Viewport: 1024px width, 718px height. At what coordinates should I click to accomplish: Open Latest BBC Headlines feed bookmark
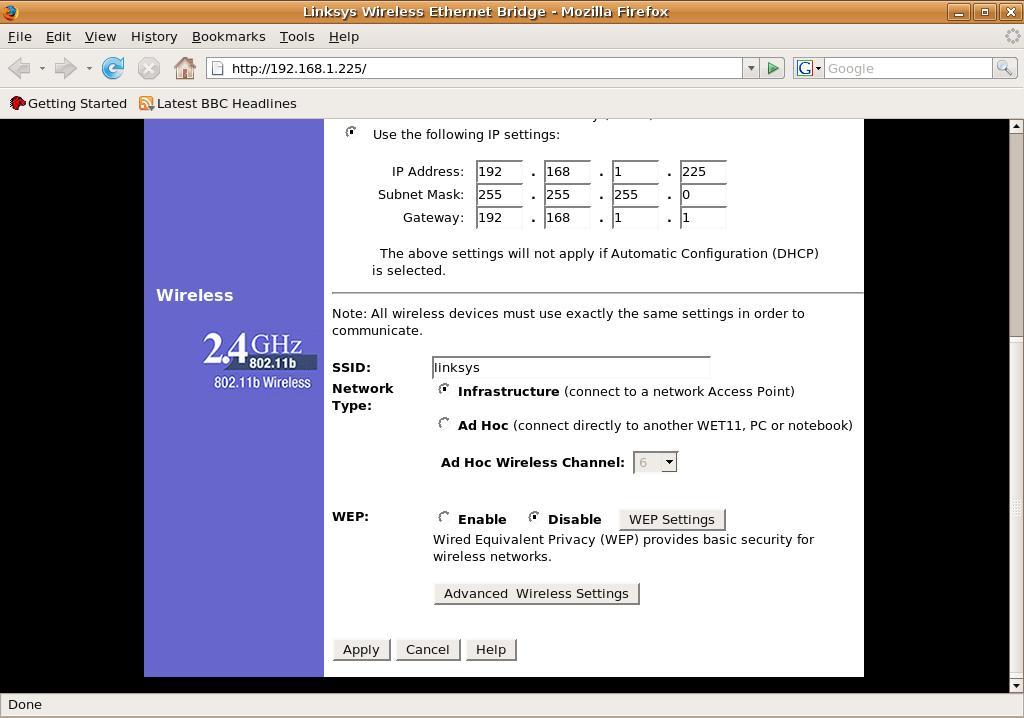point(217,103)
